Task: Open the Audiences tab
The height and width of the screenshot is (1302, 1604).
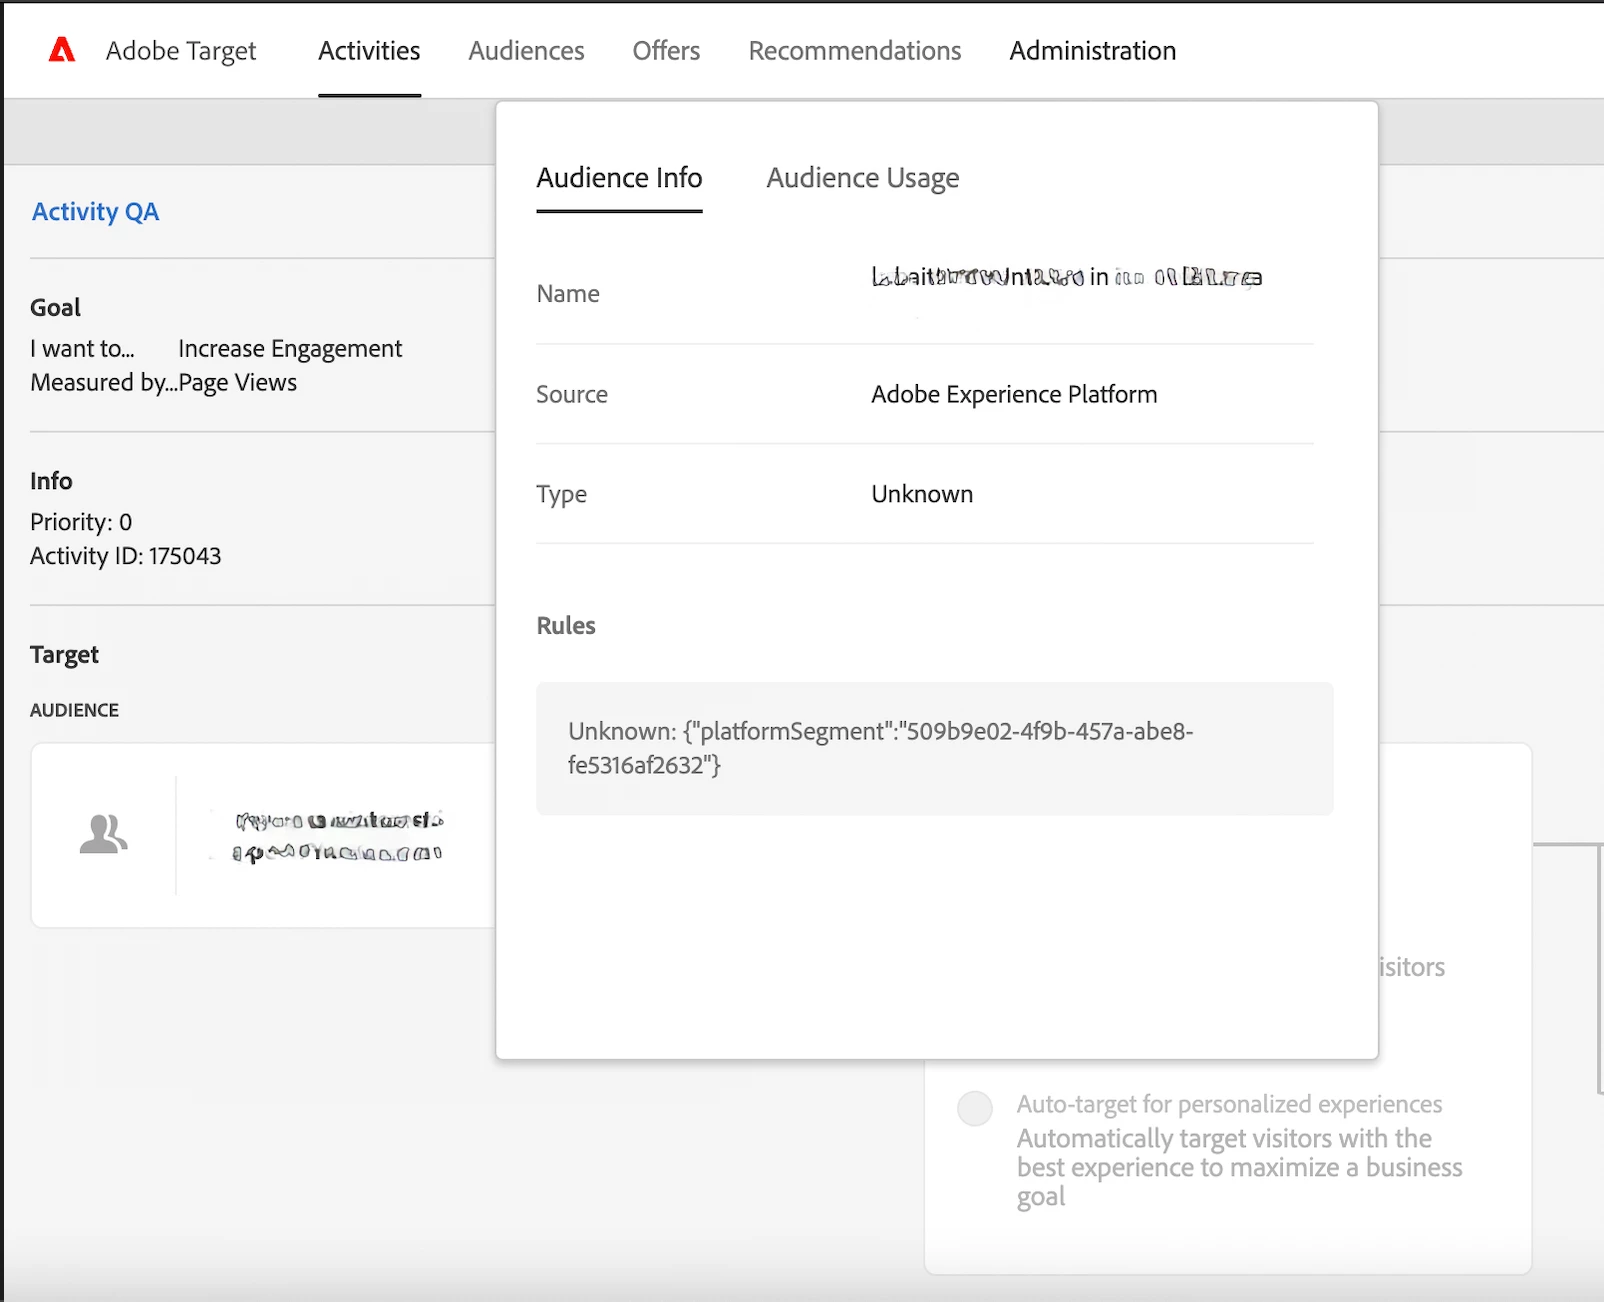Action: pyautogui.click(x=526, y=51)
